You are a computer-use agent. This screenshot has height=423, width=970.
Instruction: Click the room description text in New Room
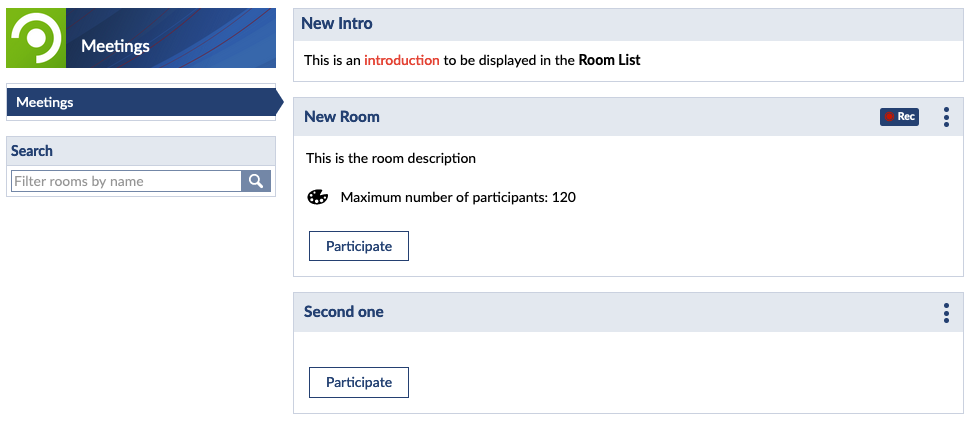(x=391, y=158)
